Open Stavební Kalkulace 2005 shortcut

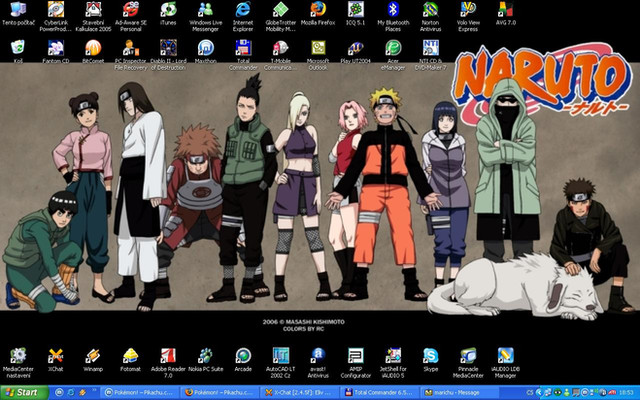click(x=93, y=16)
